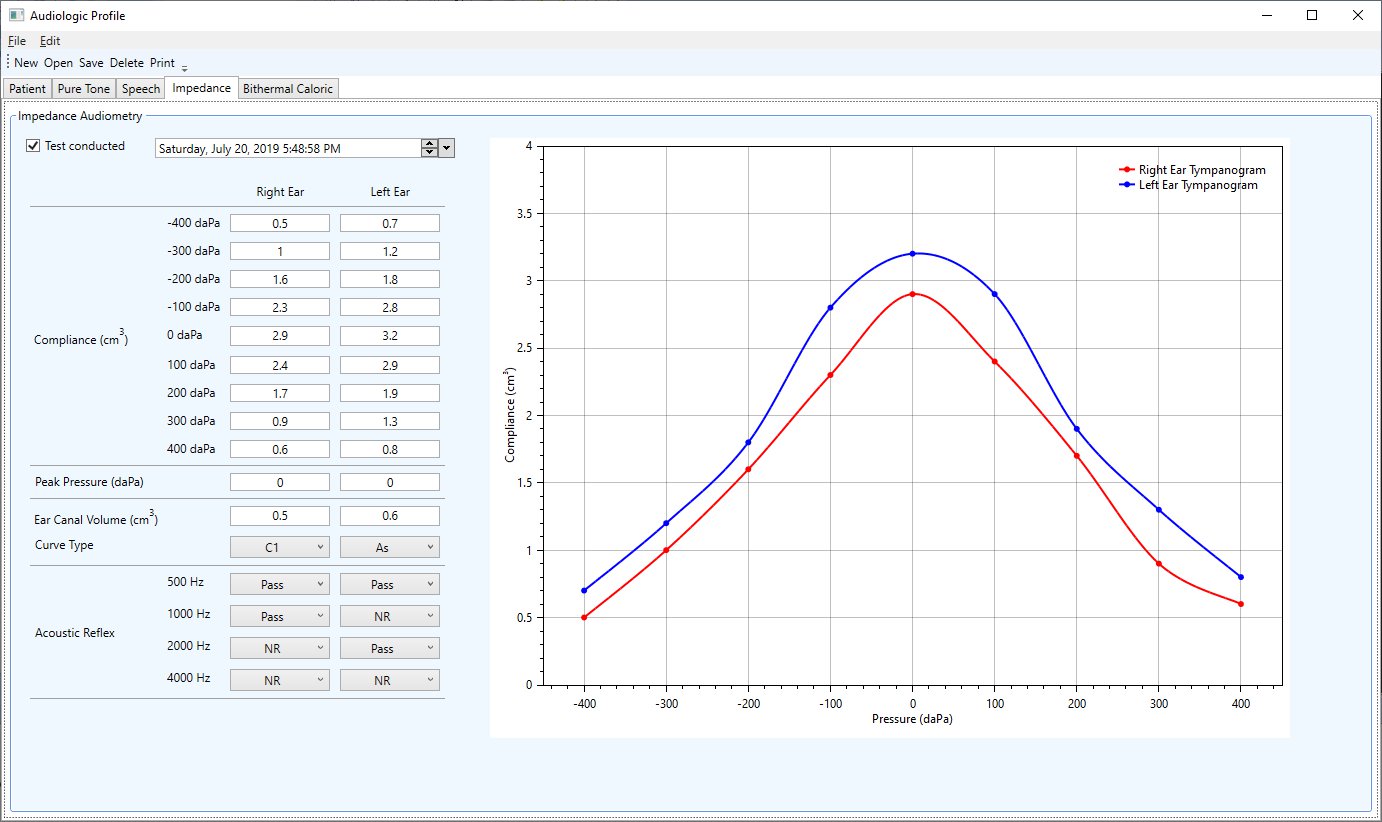Click Right Ear compliance field at 100 daPa

(x=280, y=365)
